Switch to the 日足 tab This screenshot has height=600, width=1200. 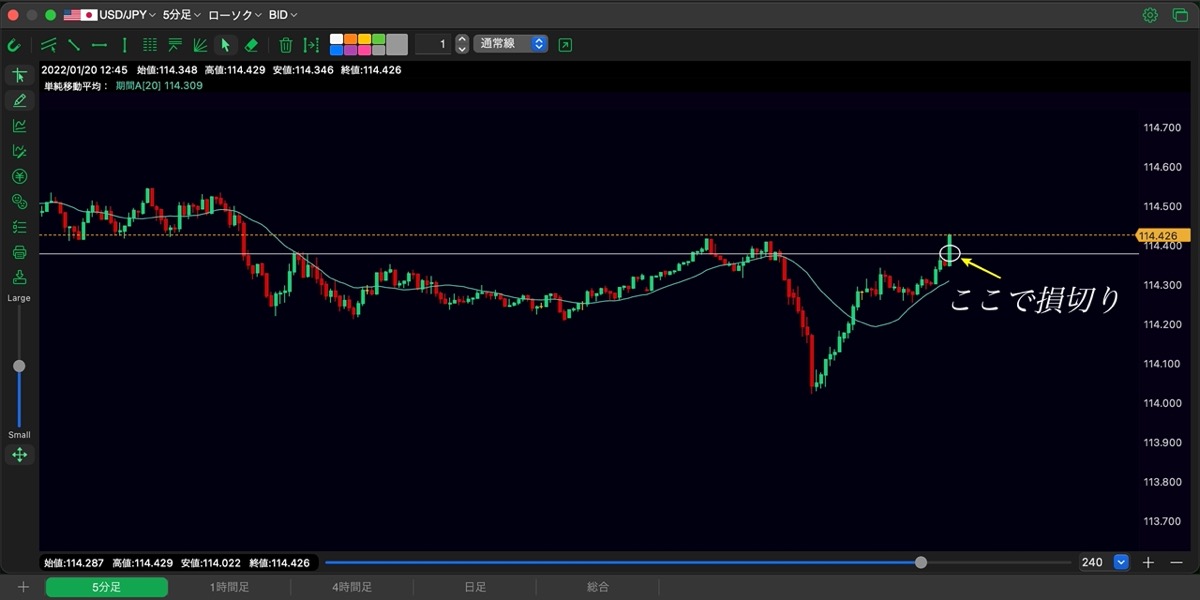click(x=475, y=587)
